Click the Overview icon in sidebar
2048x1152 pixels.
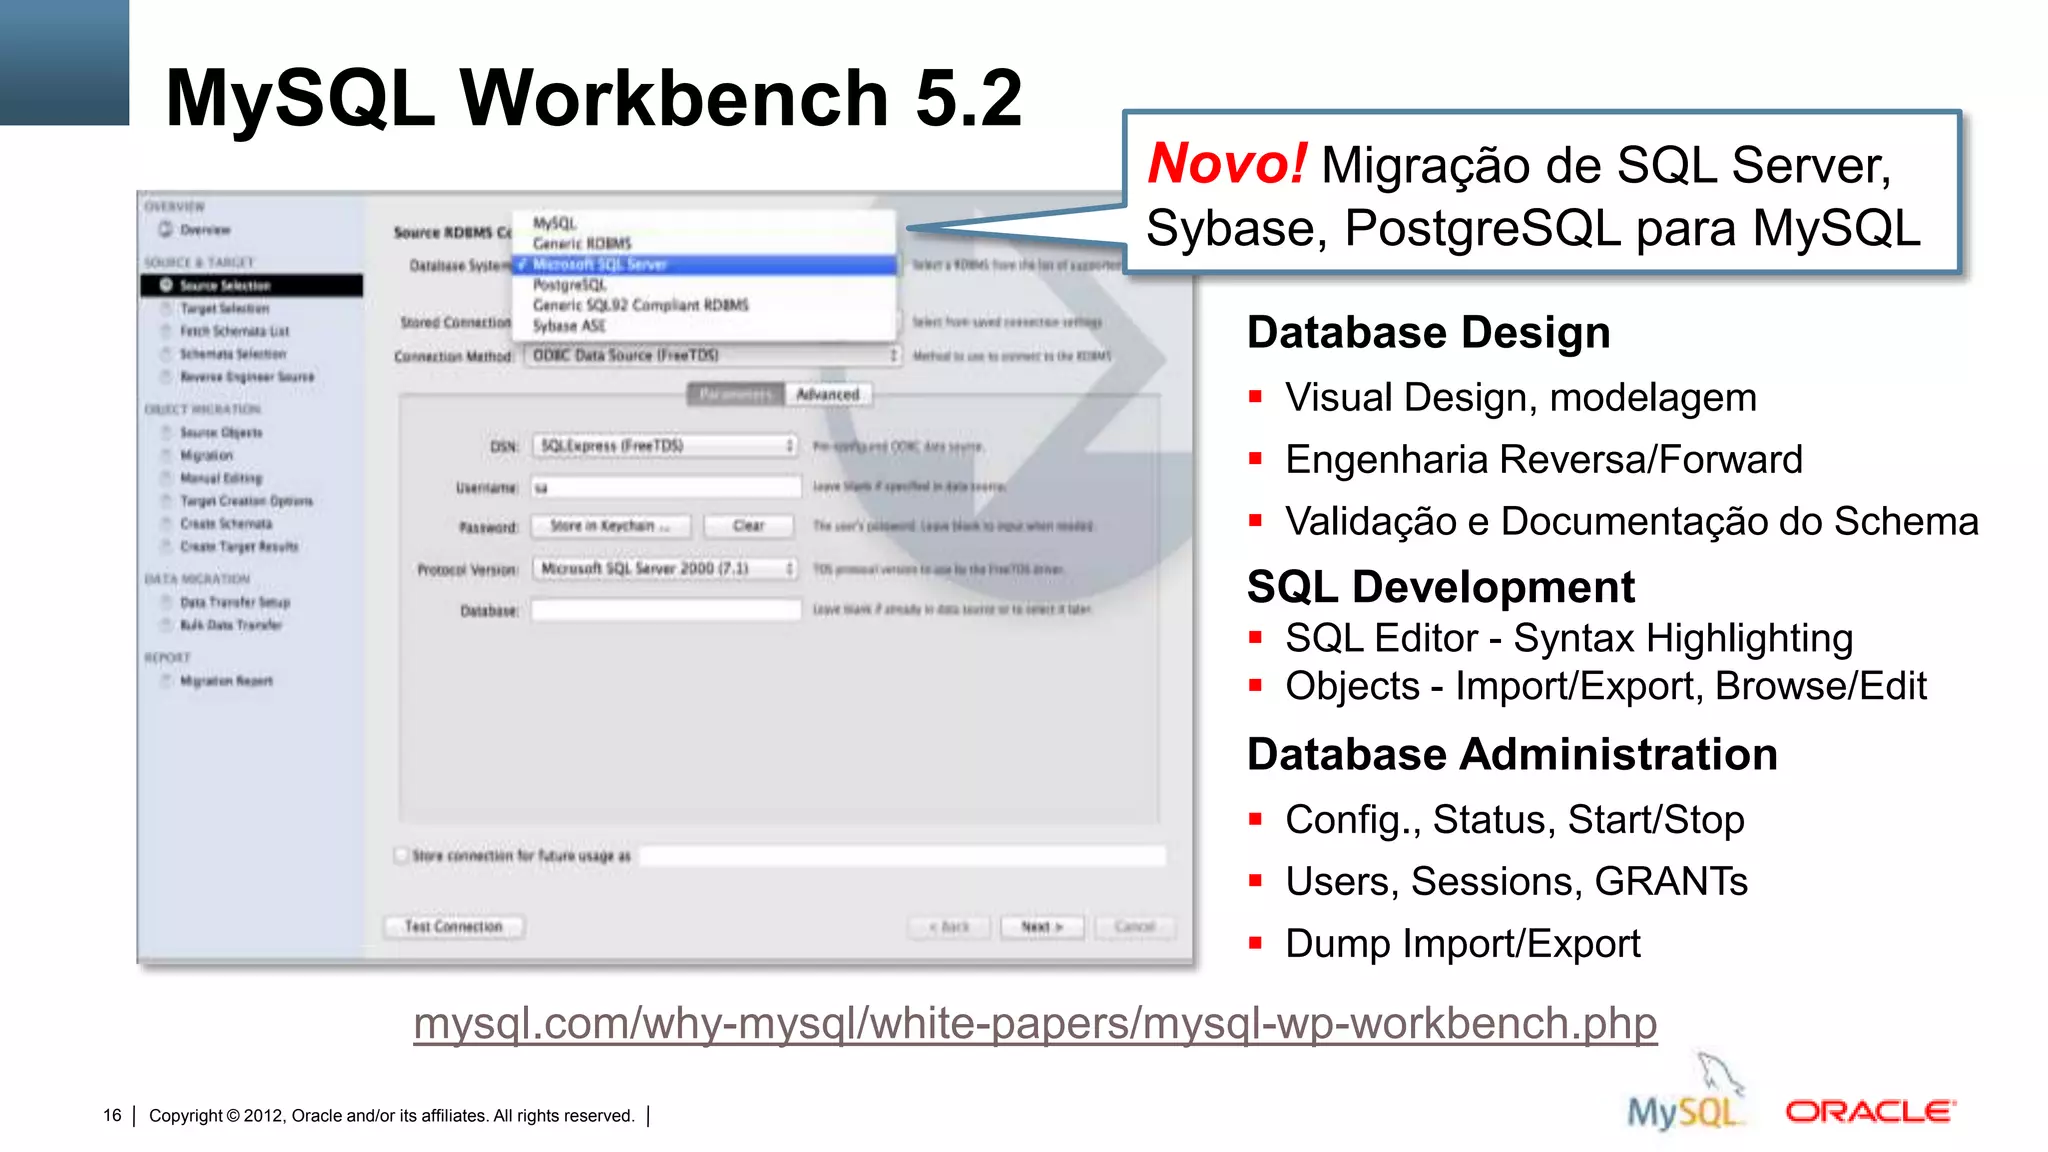[x=165, y=229]
